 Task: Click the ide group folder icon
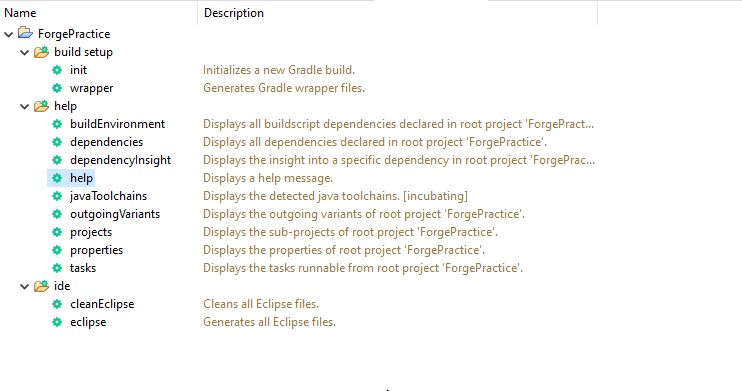[x=41, y=285]
